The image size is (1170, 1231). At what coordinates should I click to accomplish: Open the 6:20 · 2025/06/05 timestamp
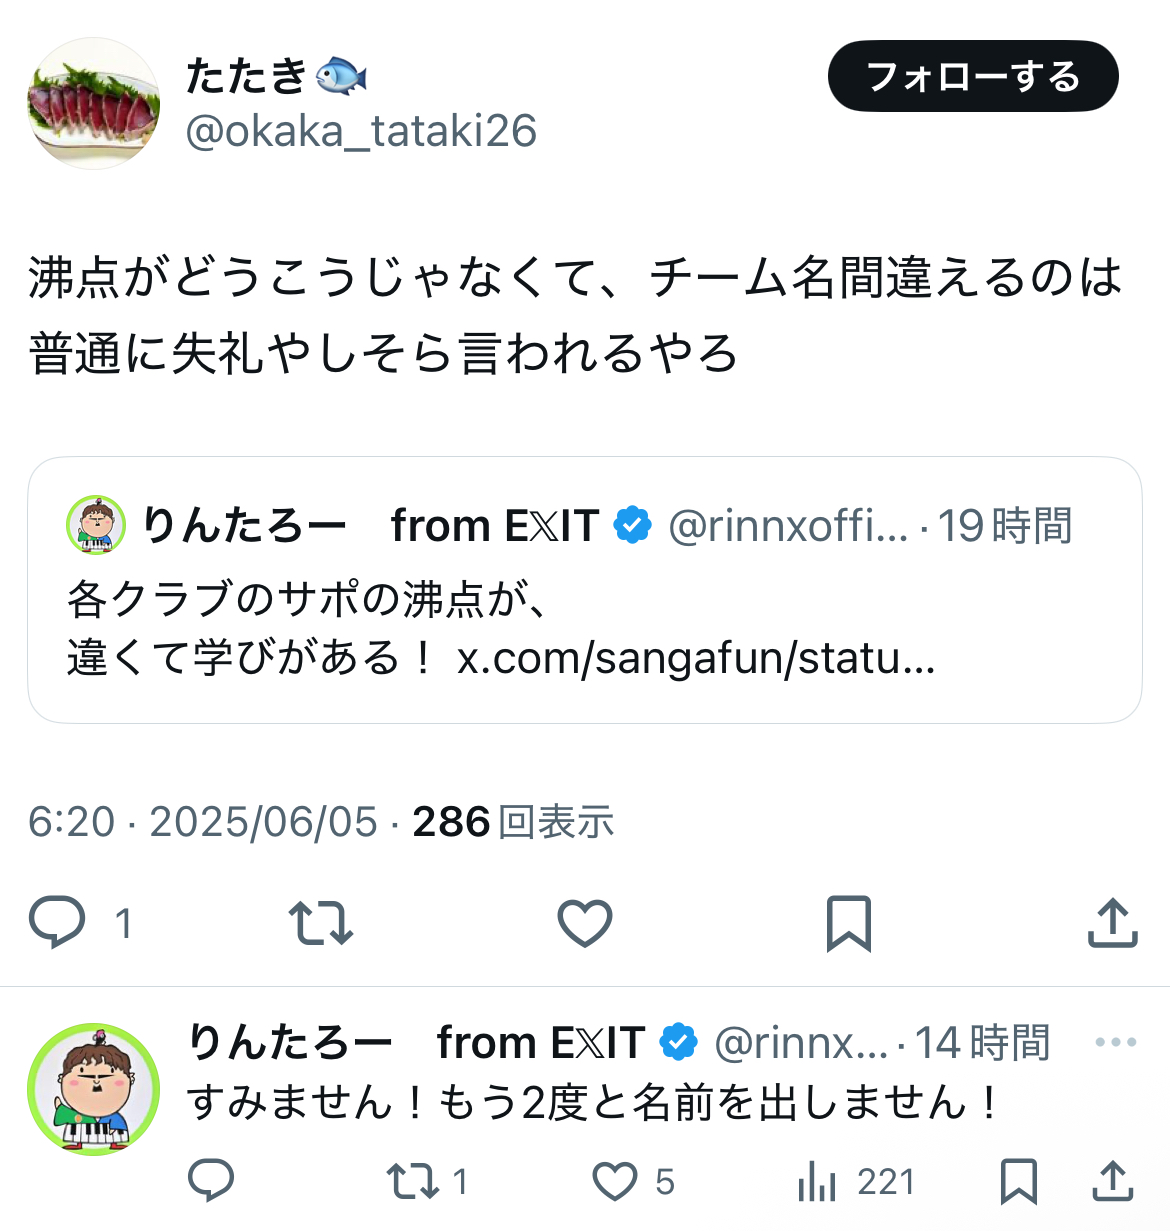(203, 822)
